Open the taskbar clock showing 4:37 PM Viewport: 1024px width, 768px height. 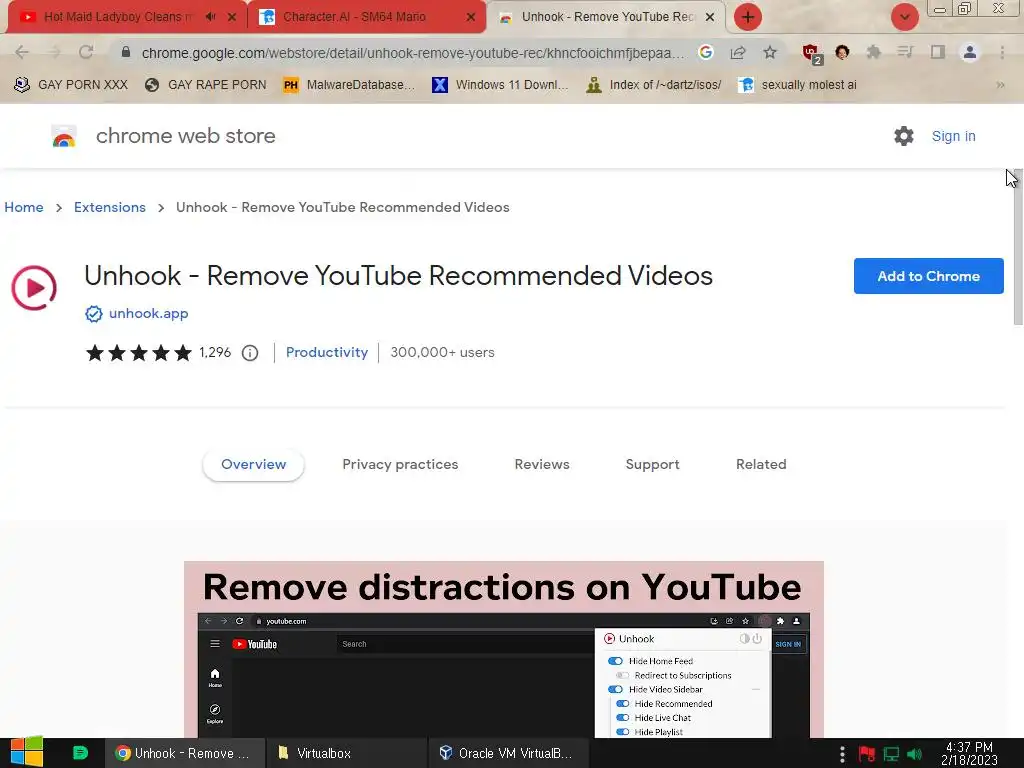point(969,754)
